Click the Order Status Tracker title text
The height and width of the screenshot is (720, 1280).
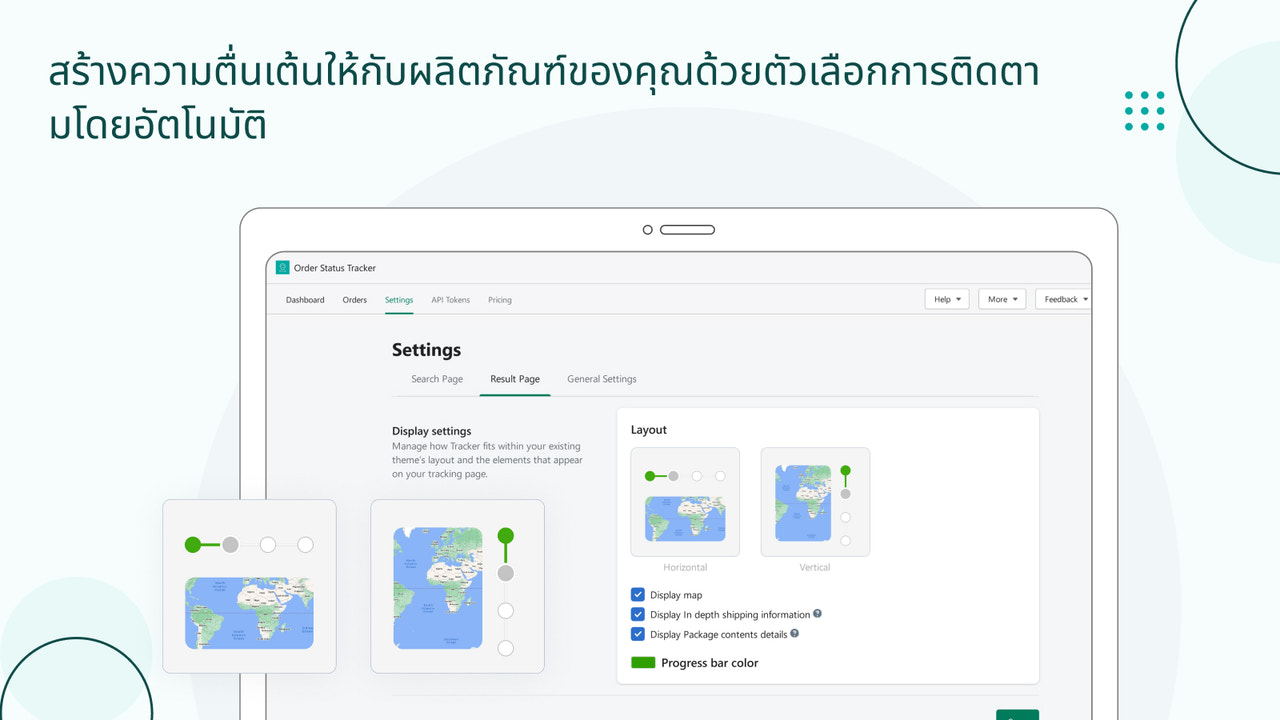pyautogui.click(x=335, y=268)
